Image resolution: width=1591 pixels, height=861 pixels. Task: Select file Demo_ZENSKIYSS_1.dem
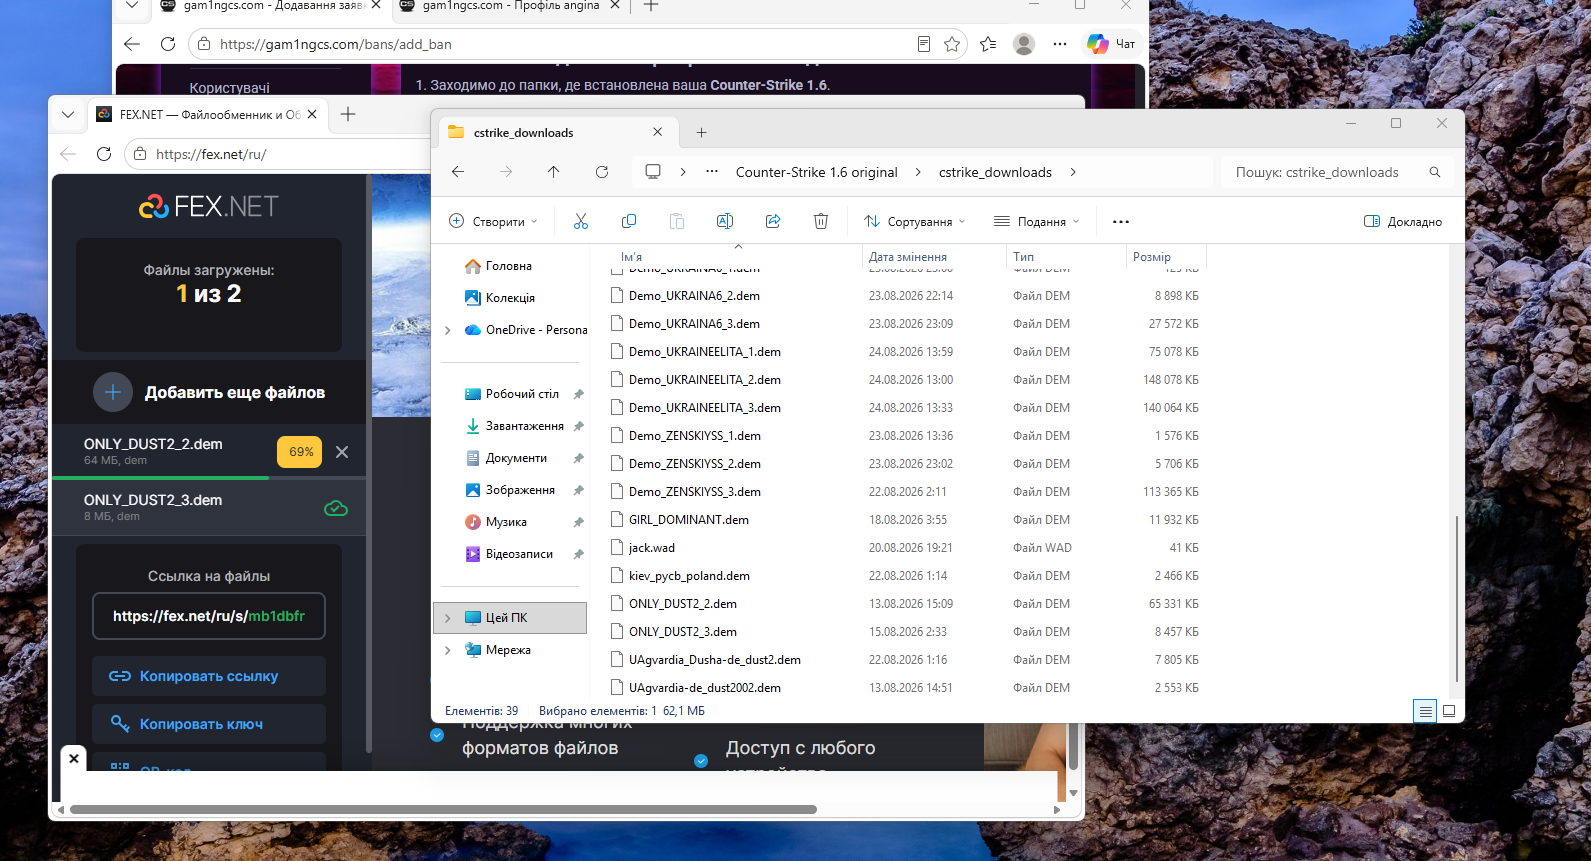click(x=695, y=436)
